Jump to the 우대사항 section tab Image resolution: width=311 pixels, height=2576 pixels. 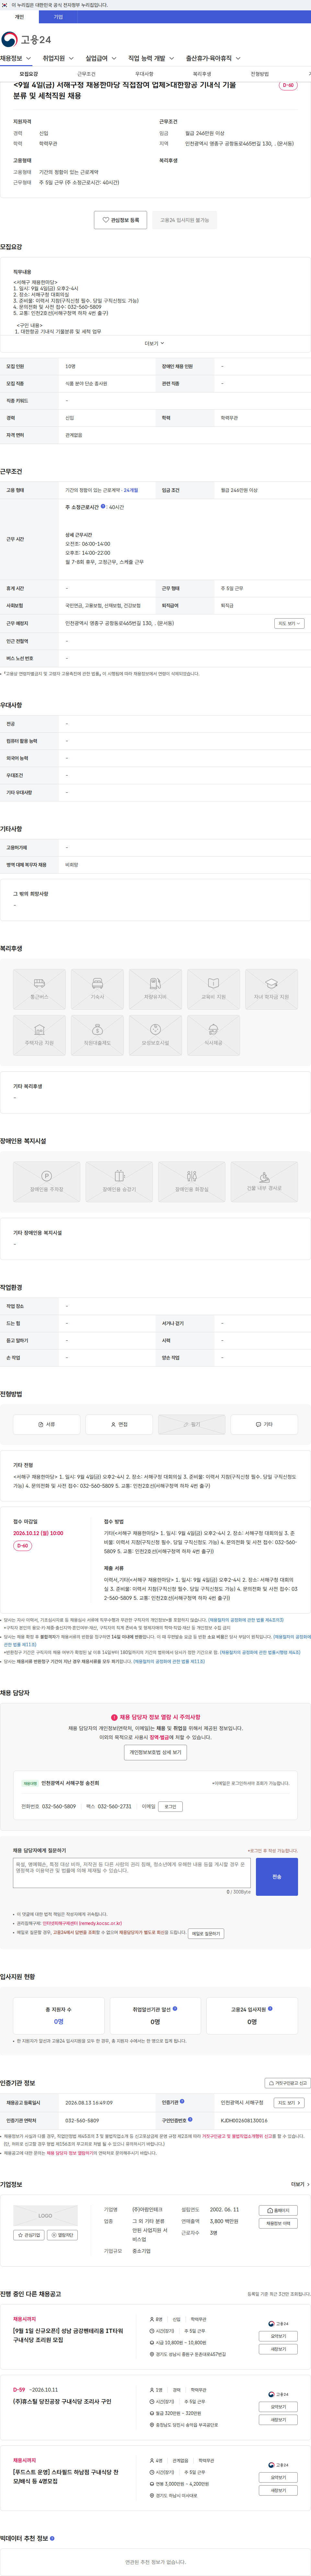[144, 74]
